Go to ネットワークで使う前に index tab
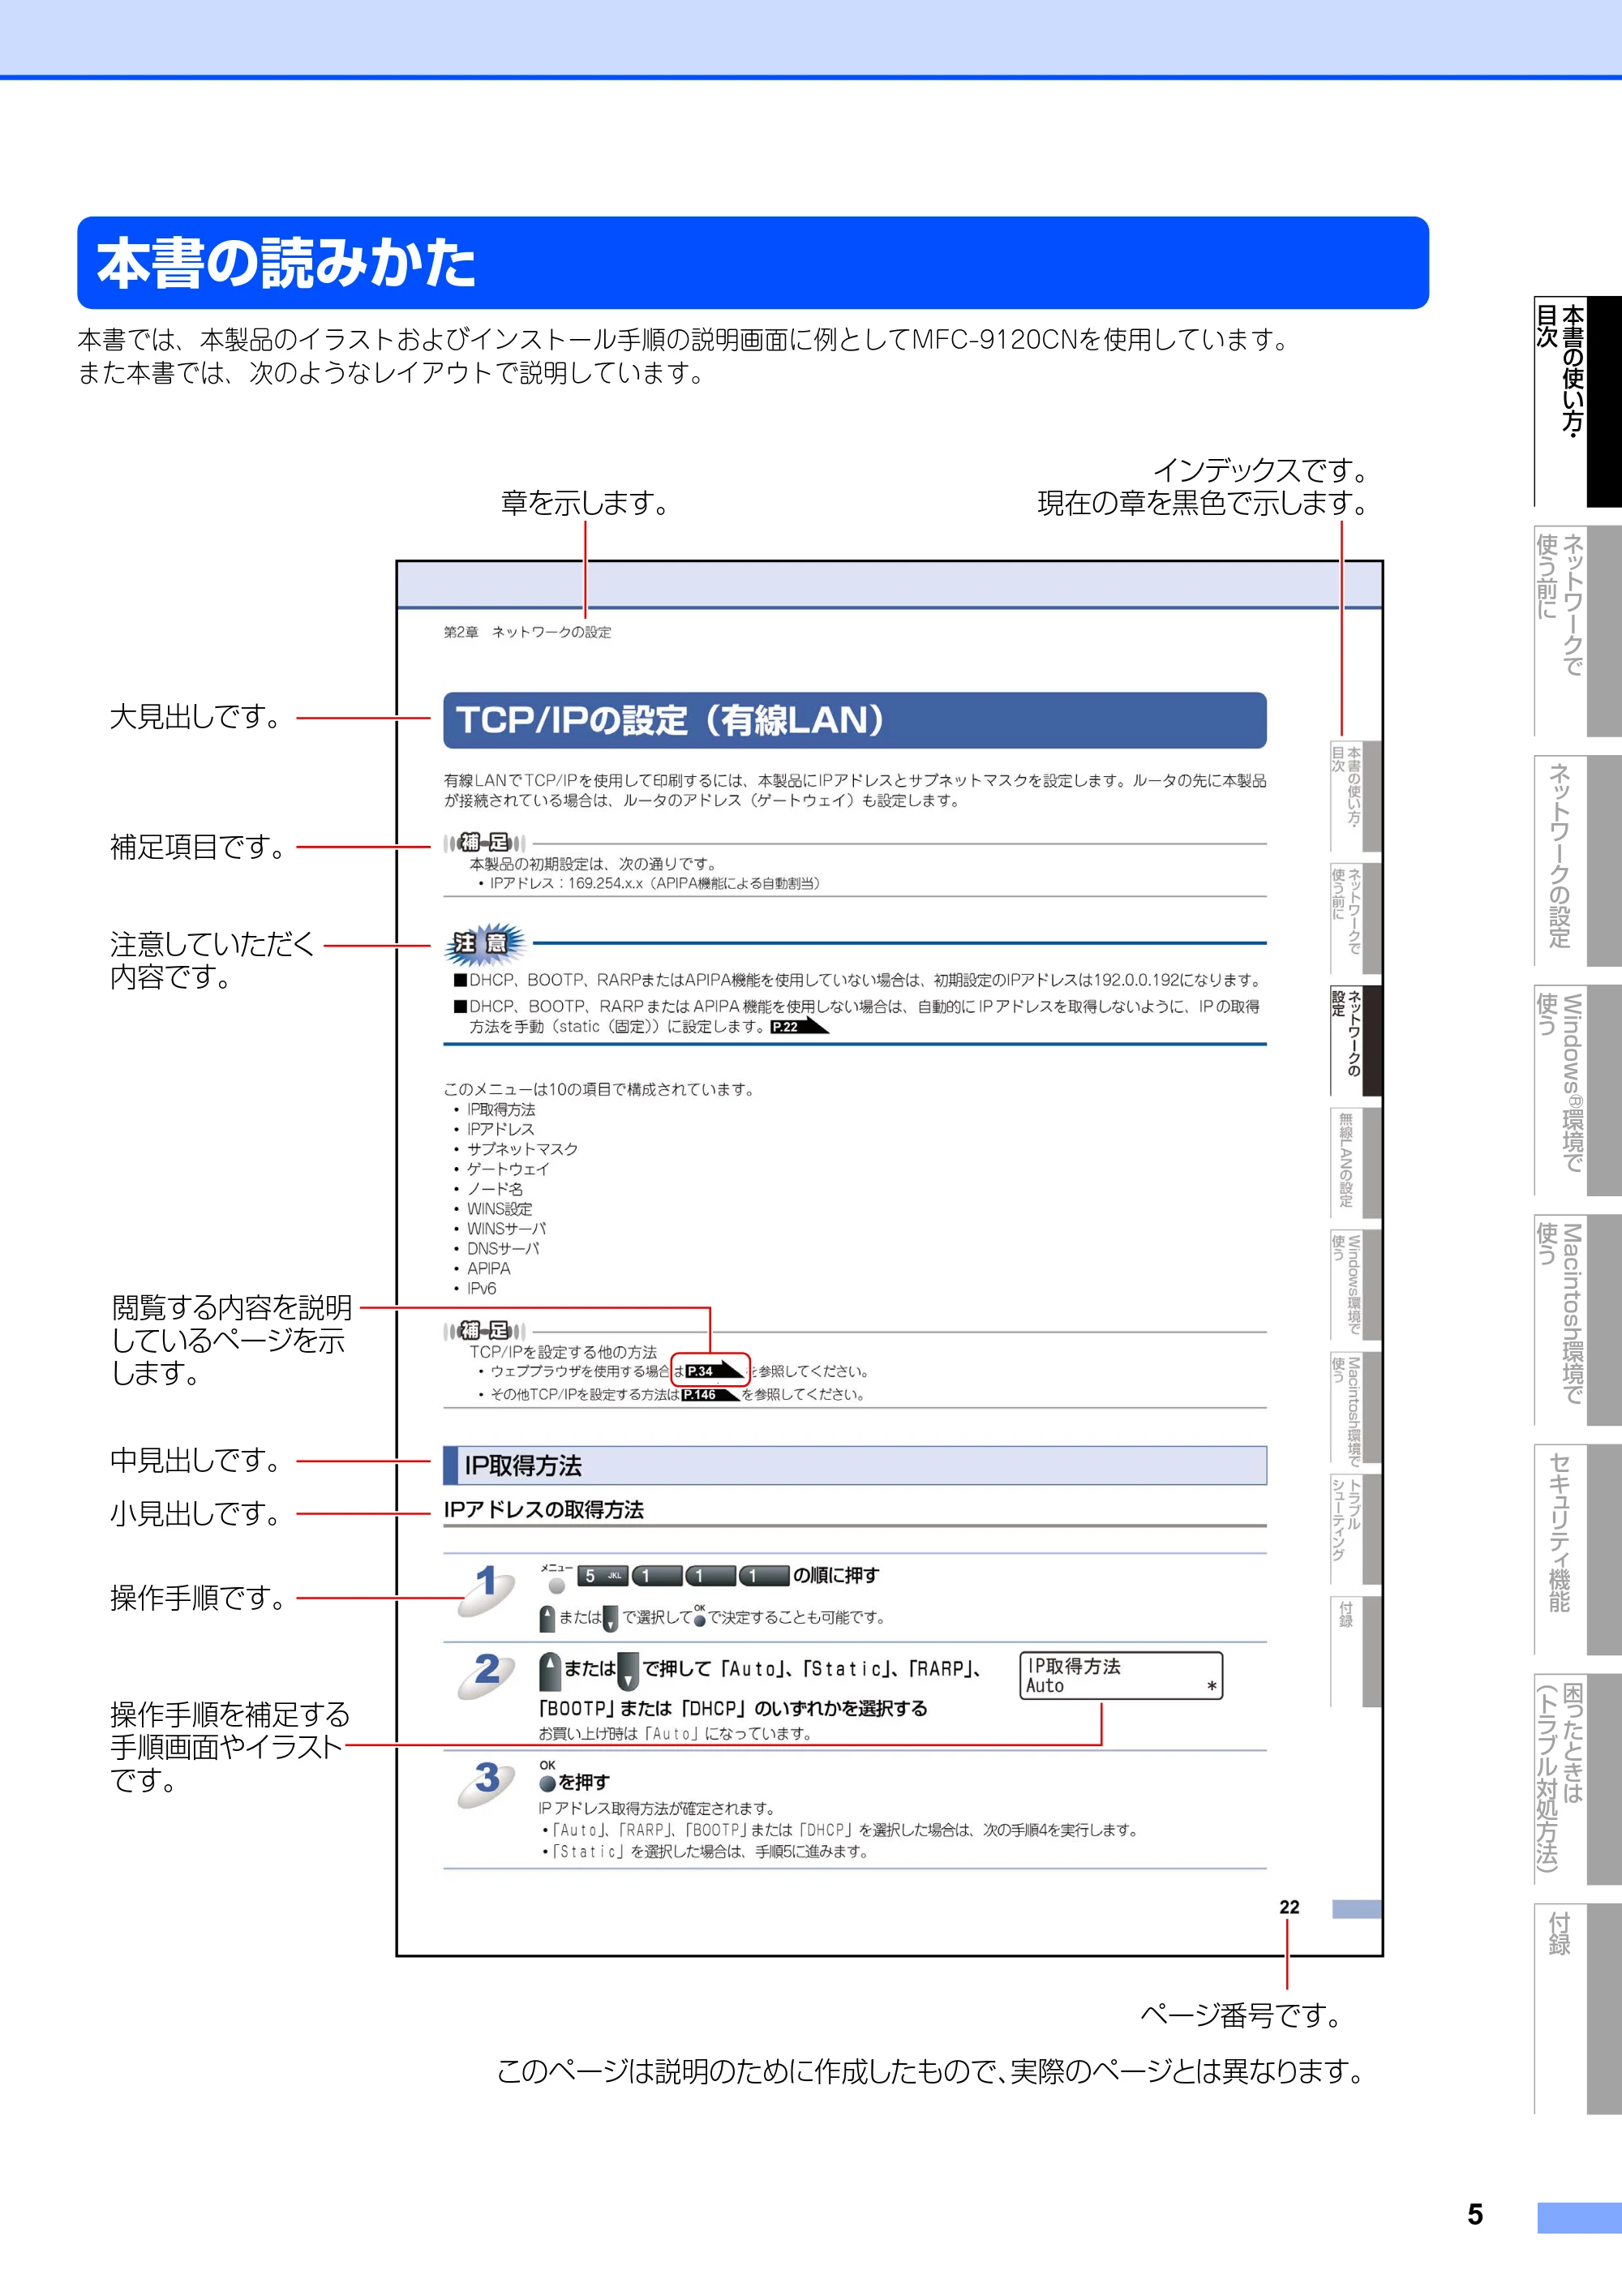The width and height of the screenshot is (1622, 2296). click(1577, 631)
